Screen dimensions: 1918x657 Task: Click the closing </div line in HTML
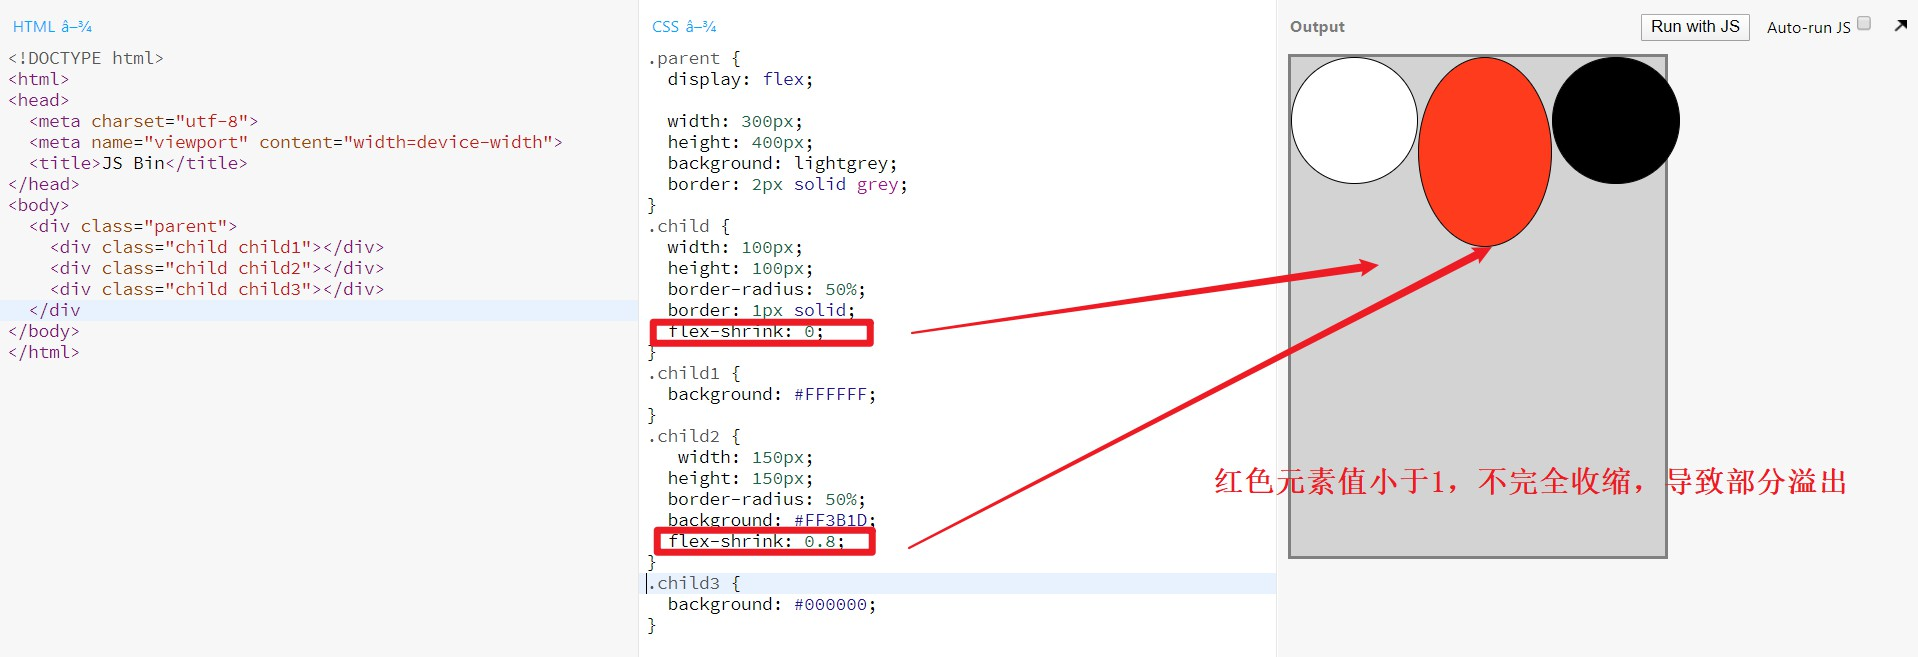click(55, 311)
